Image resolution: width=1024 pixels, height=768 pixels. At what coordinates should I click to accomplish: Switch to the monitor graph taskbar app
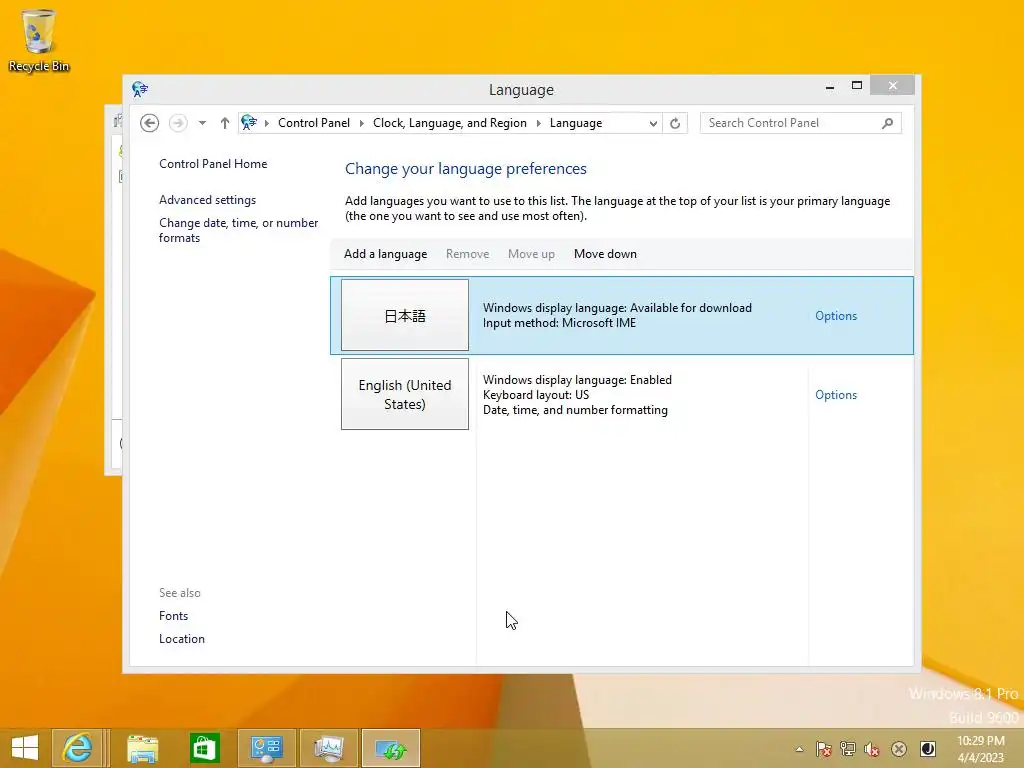pyautogui.click(x=328, y=748)
